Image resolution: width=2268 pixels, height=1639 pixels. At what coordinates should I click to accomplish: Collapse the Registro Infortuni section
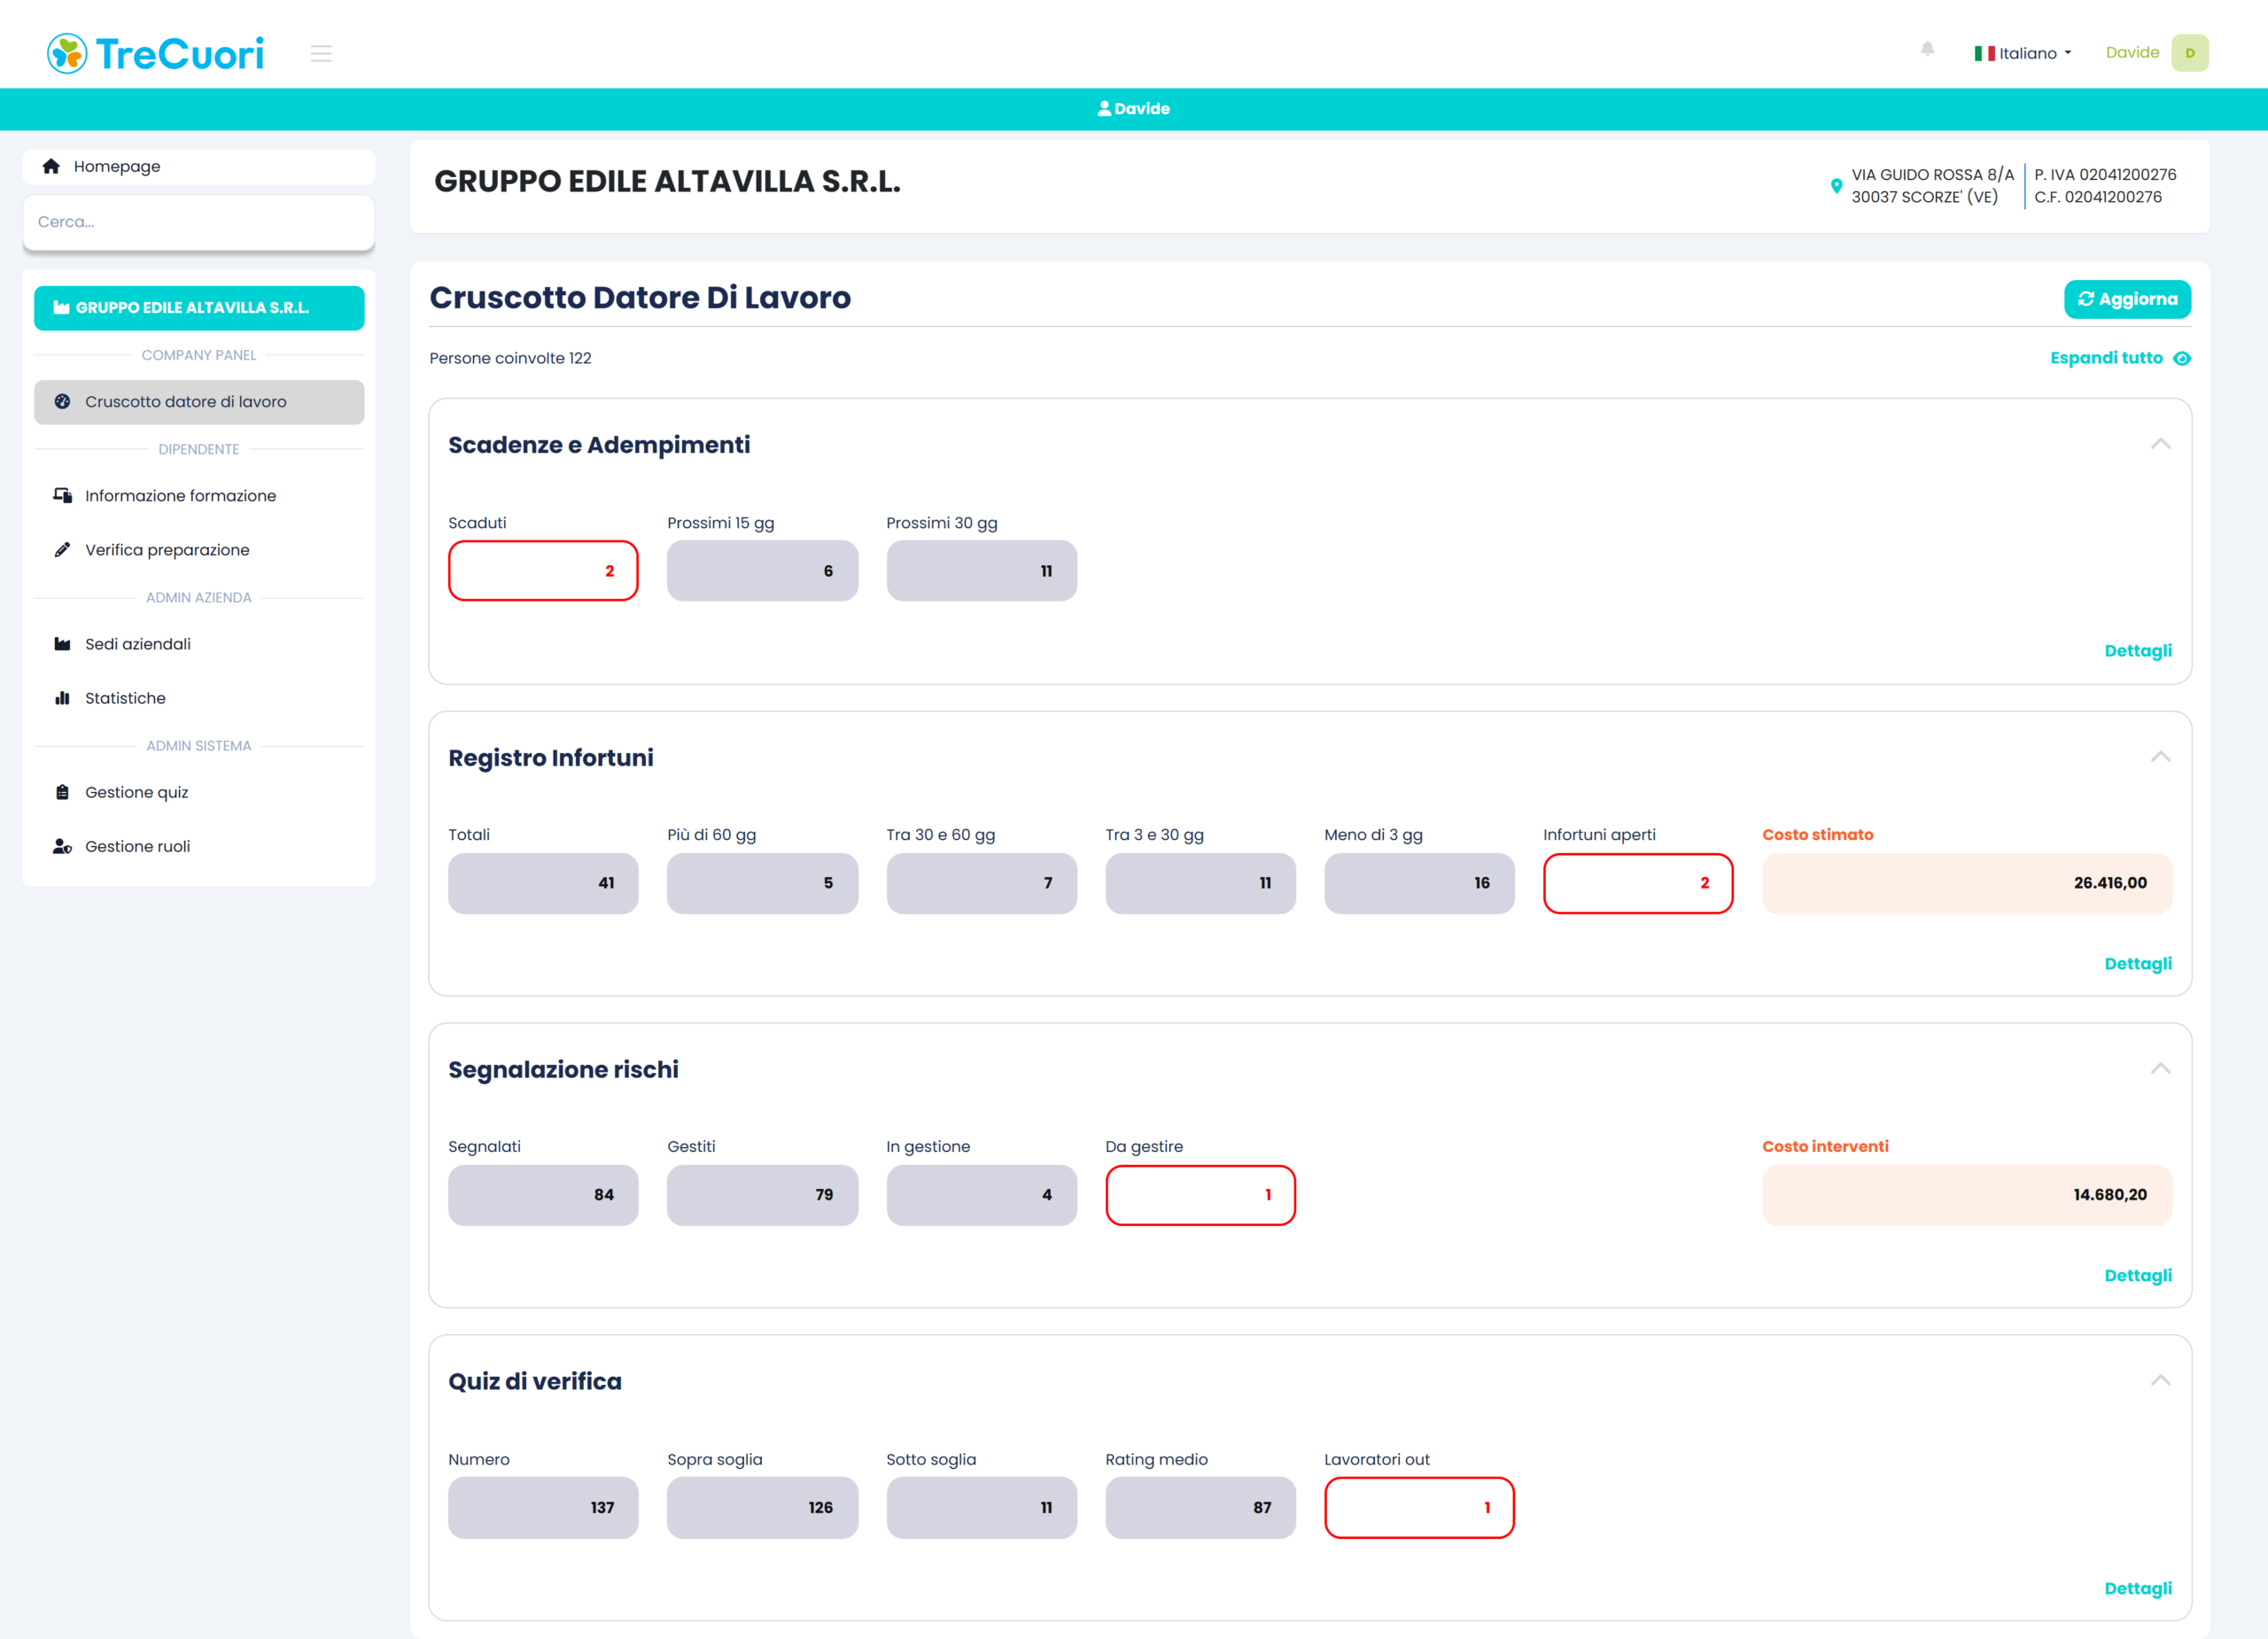click(2160, 757)
